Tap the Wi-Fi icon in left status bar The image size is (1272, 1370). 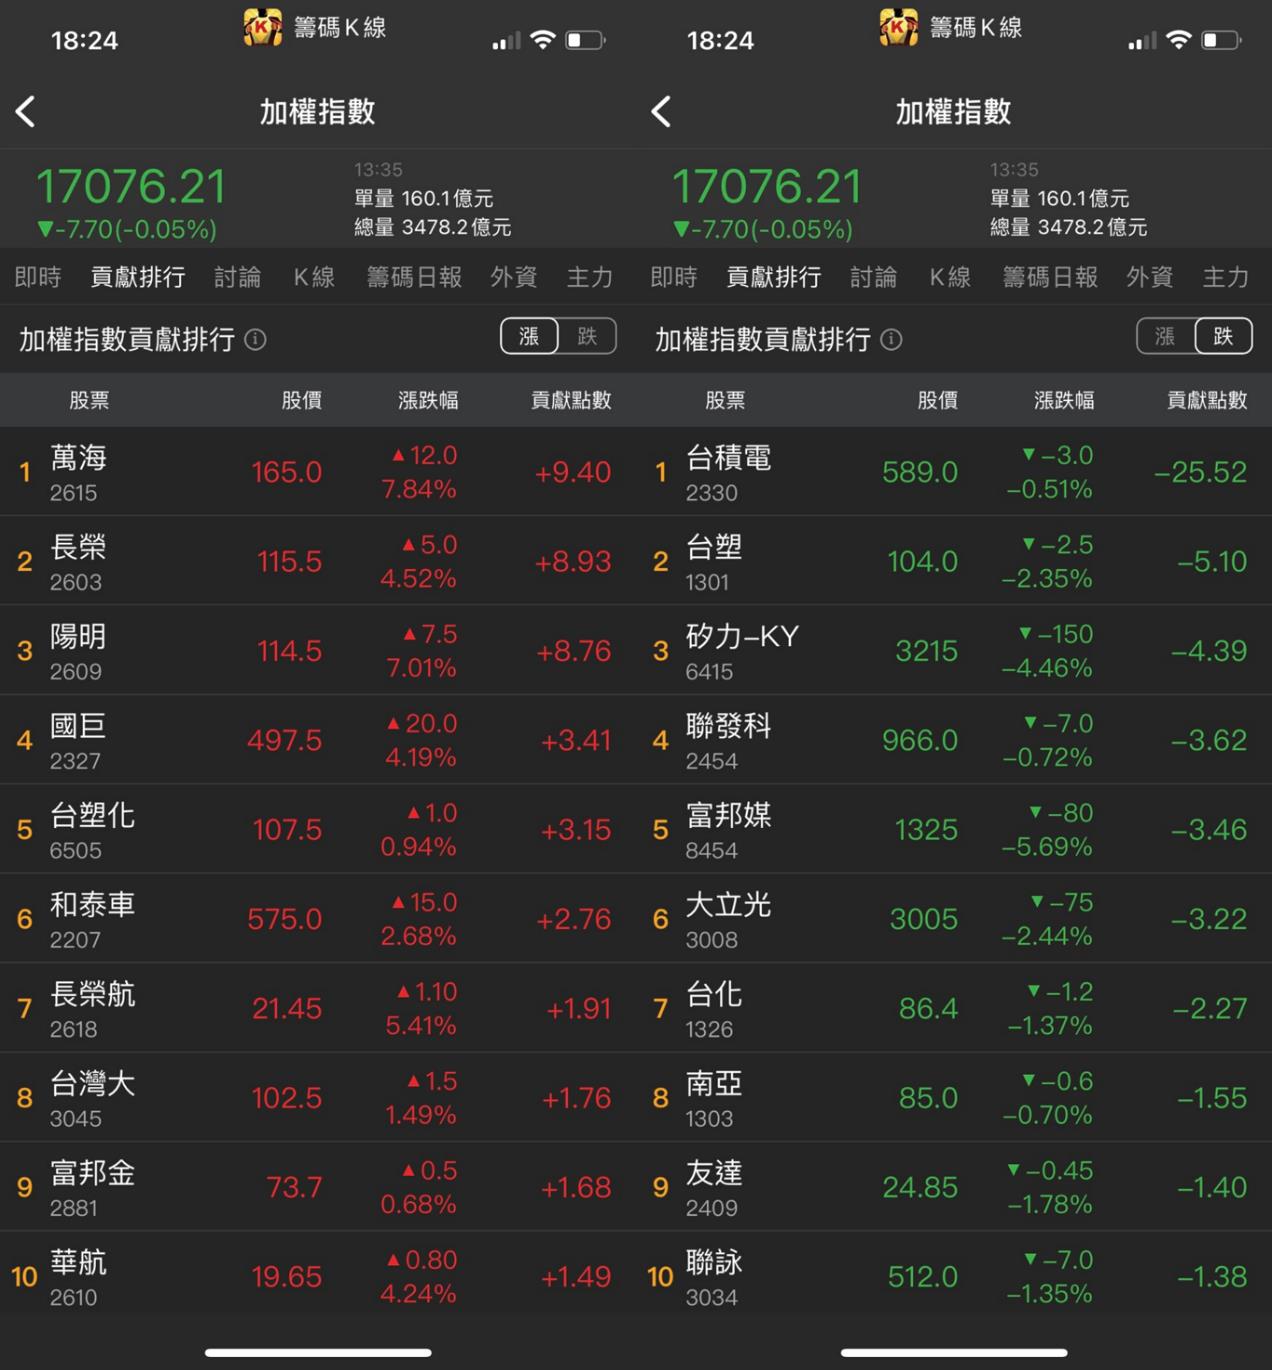click(x=543, y=40)
